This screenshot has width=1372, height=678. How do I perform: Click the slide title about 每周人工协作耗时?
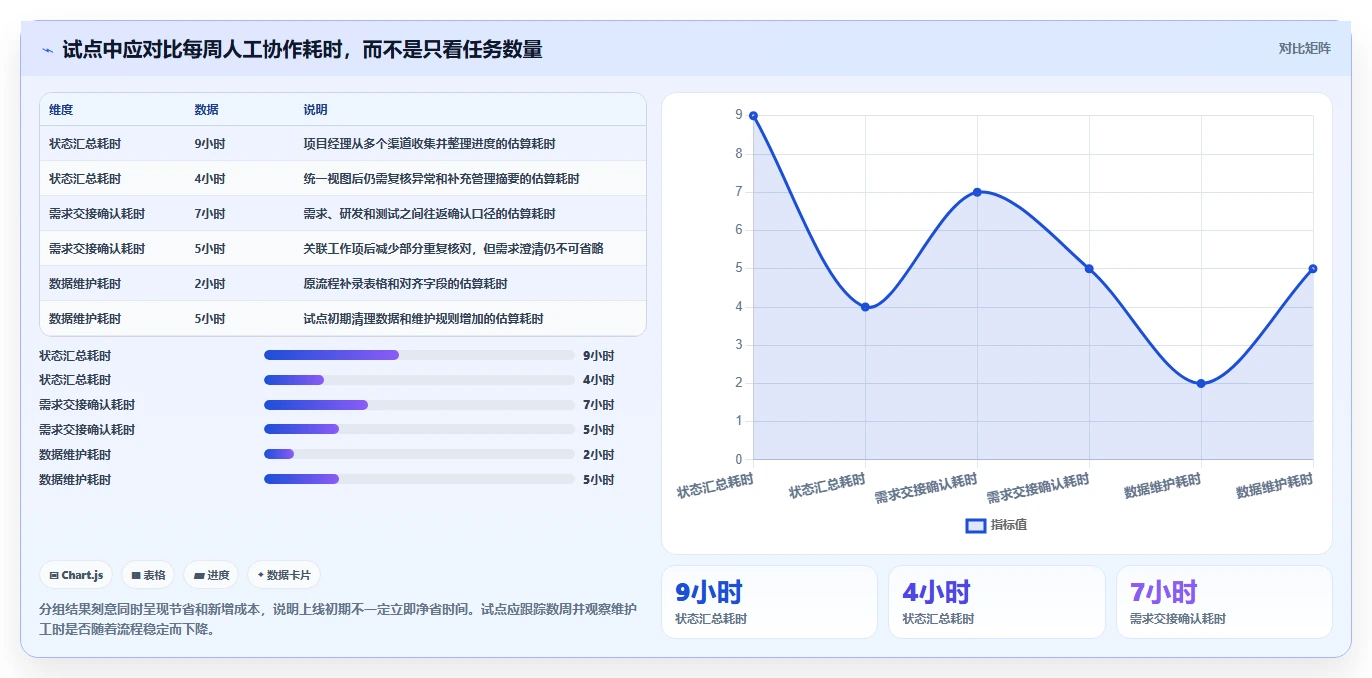coord(302,49)
